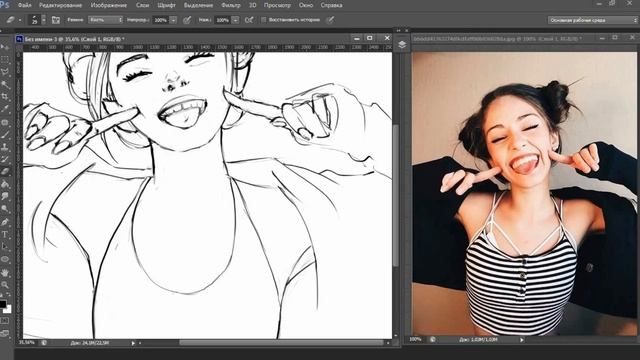Open the Выделение menu
Image resolution: width=640 pixels, height=360 pixels.
pyautogui.click(x=198, y=5)
